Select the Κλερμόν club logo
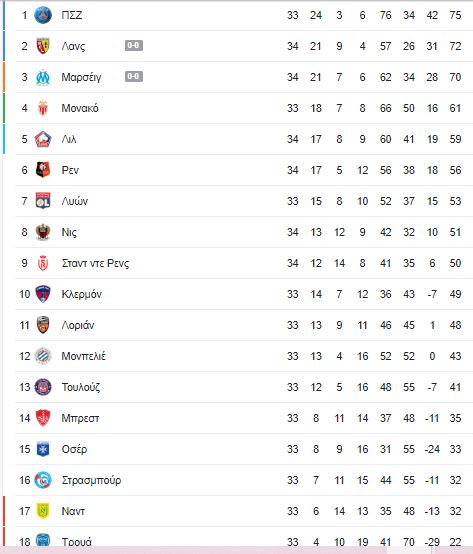Screen dimensions: 473x554 tap(43, 294)
